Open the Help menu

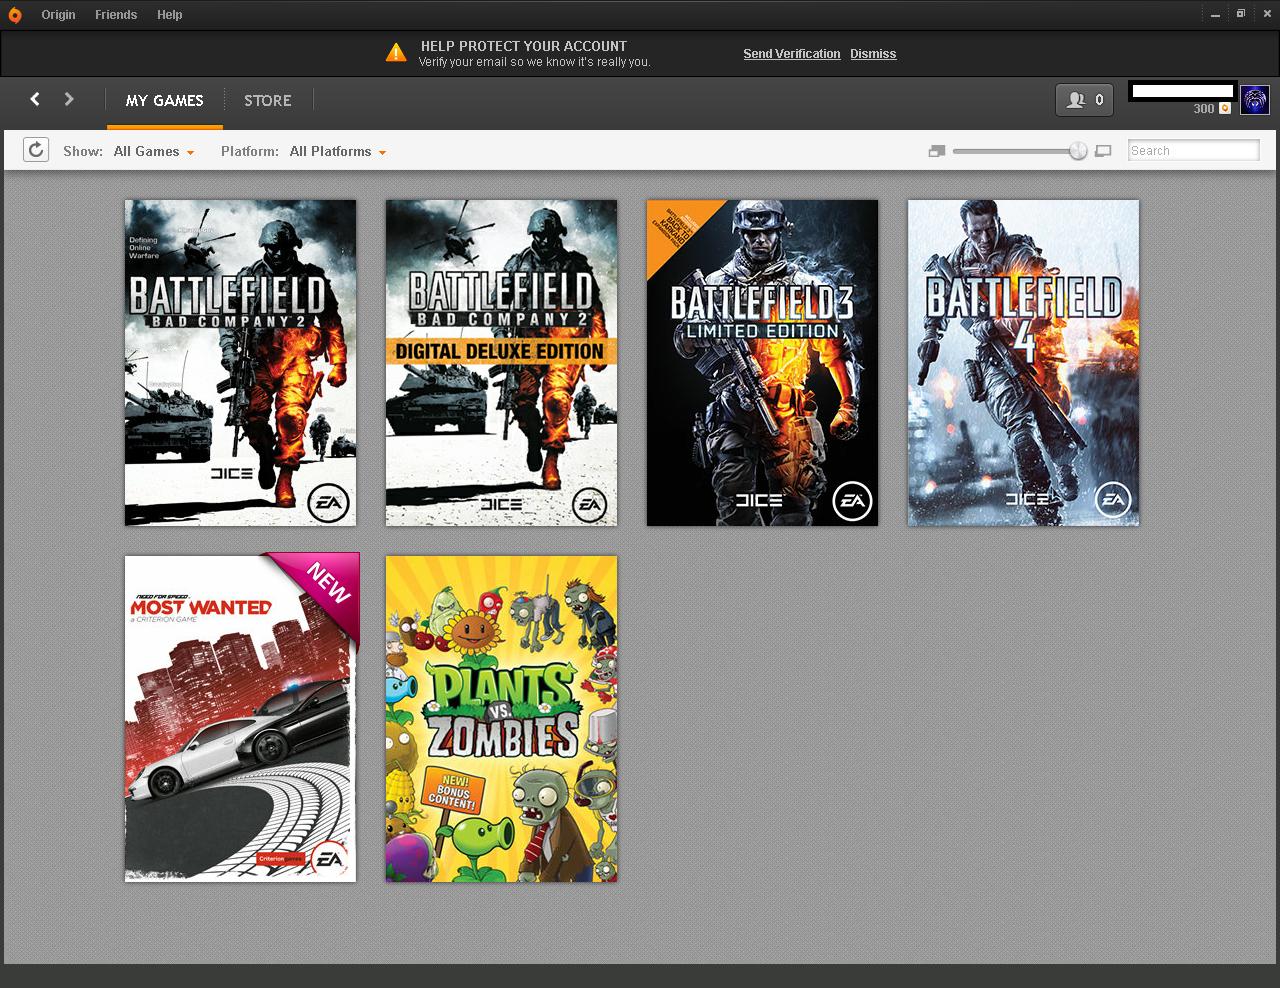point(169,15)
